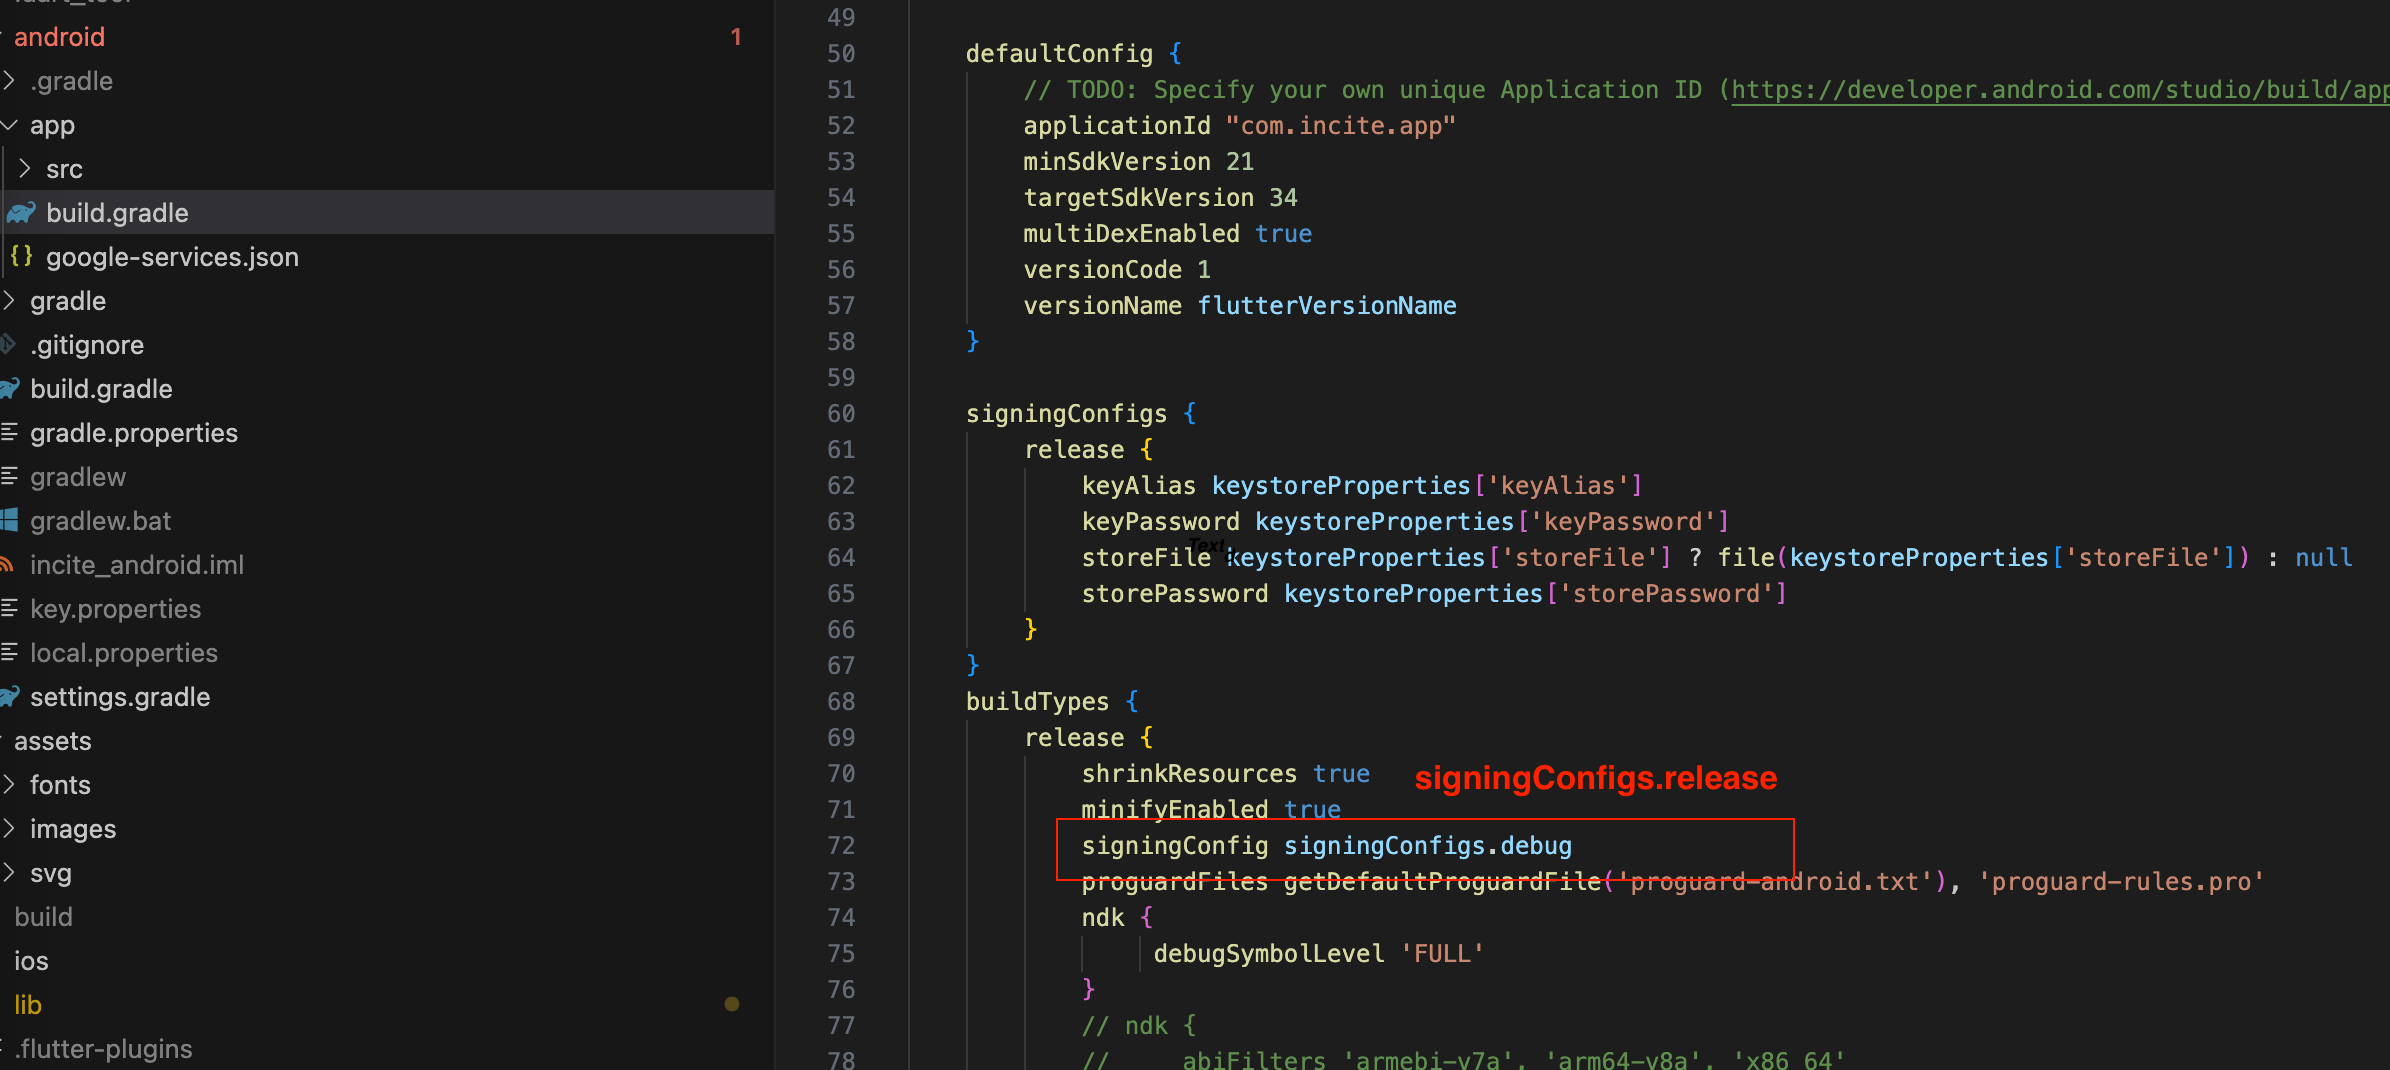Screen dimensions: 2390x1070
Task: Click the Gradle elephant icon beside app build.gradle
Action: 21,213
